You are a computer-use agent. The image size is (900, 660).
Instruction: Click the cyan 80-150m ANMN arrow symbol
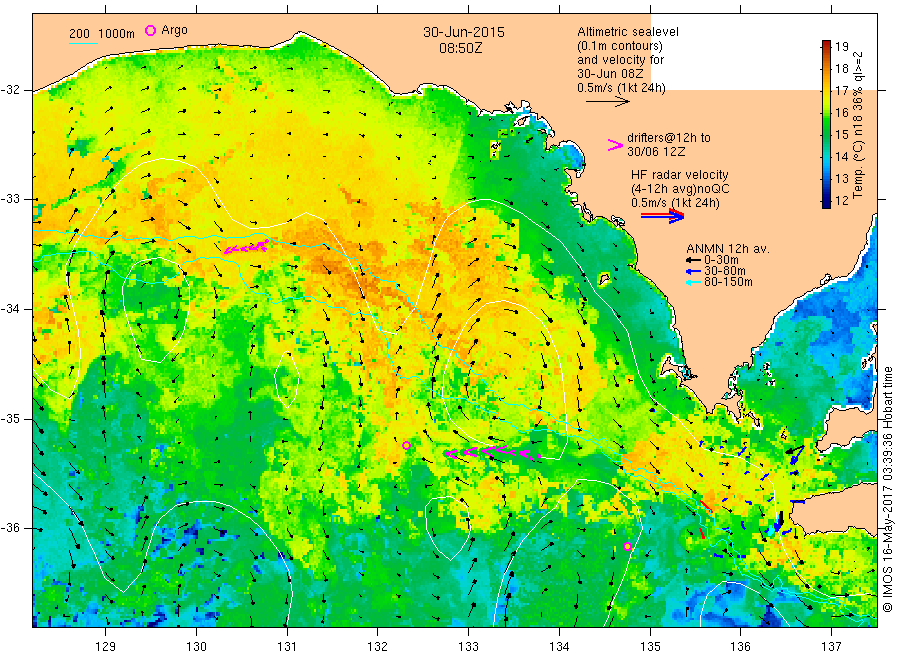(x=693, y=282)
